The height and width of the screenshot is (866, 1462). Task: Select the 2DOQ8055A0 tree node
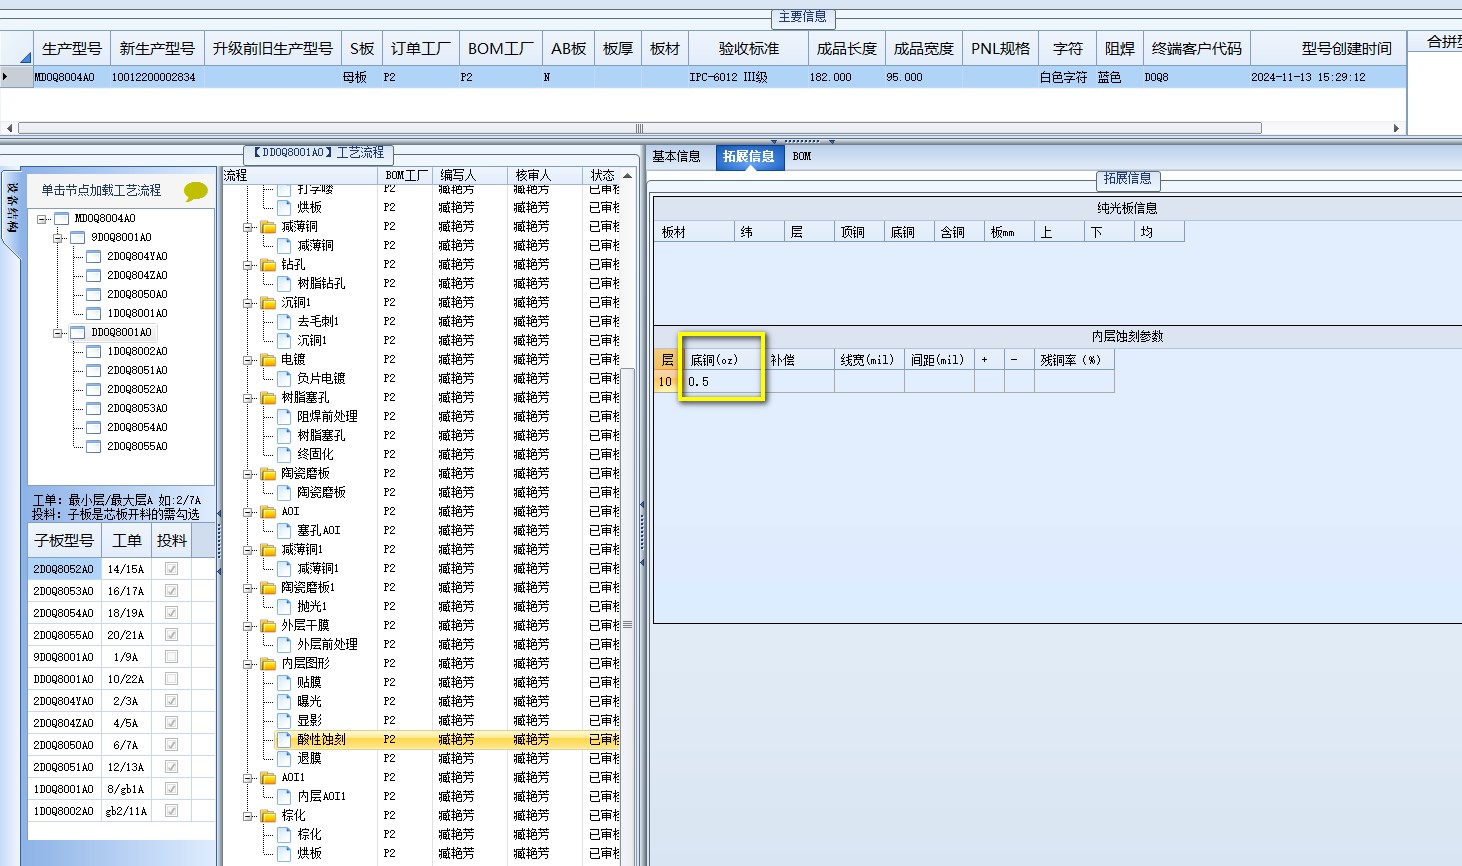point(137,447)
